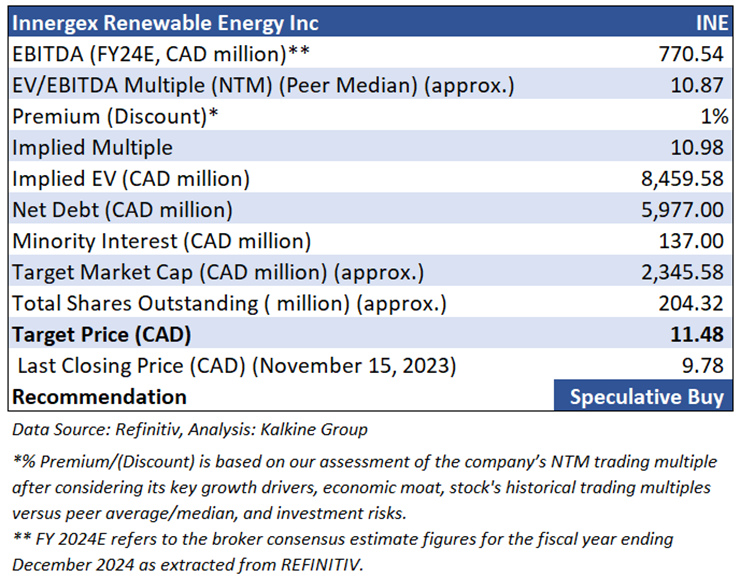Click the Target Price value 11.48
The width and height of the screenshot is (740, 577).
point(699,334)
